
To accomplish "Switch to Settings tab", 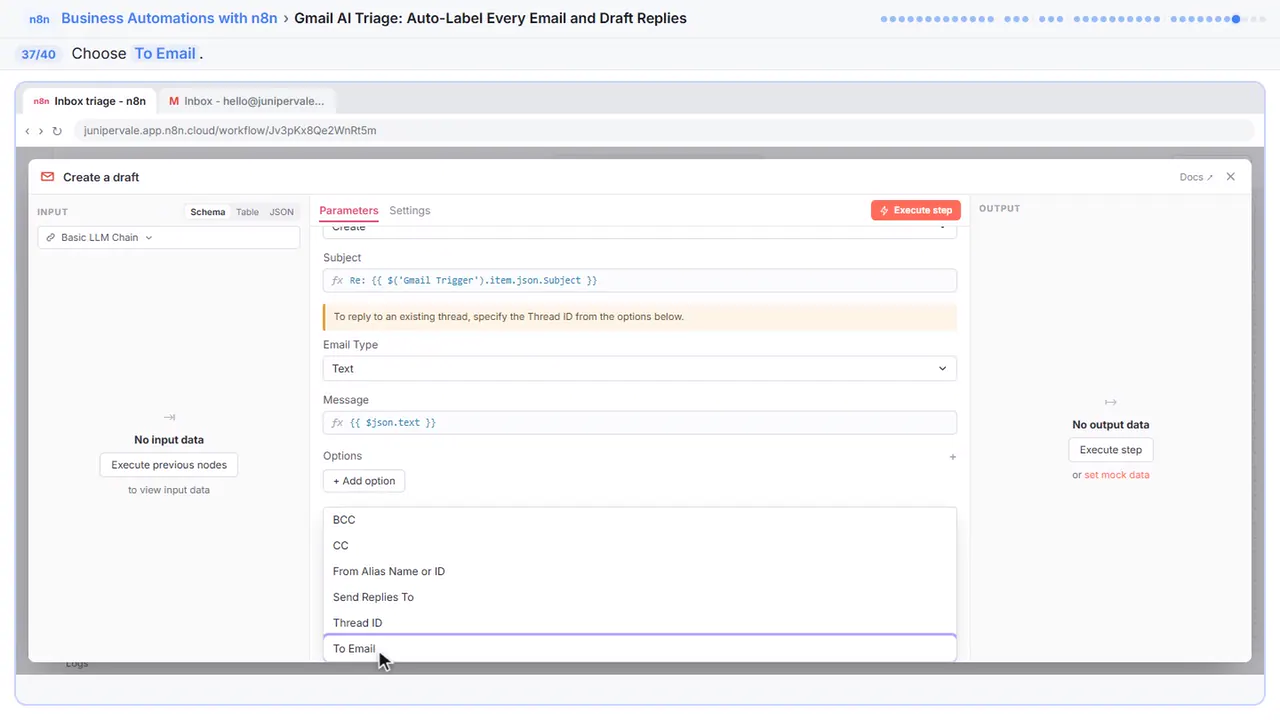I will [x=410, y=211].
